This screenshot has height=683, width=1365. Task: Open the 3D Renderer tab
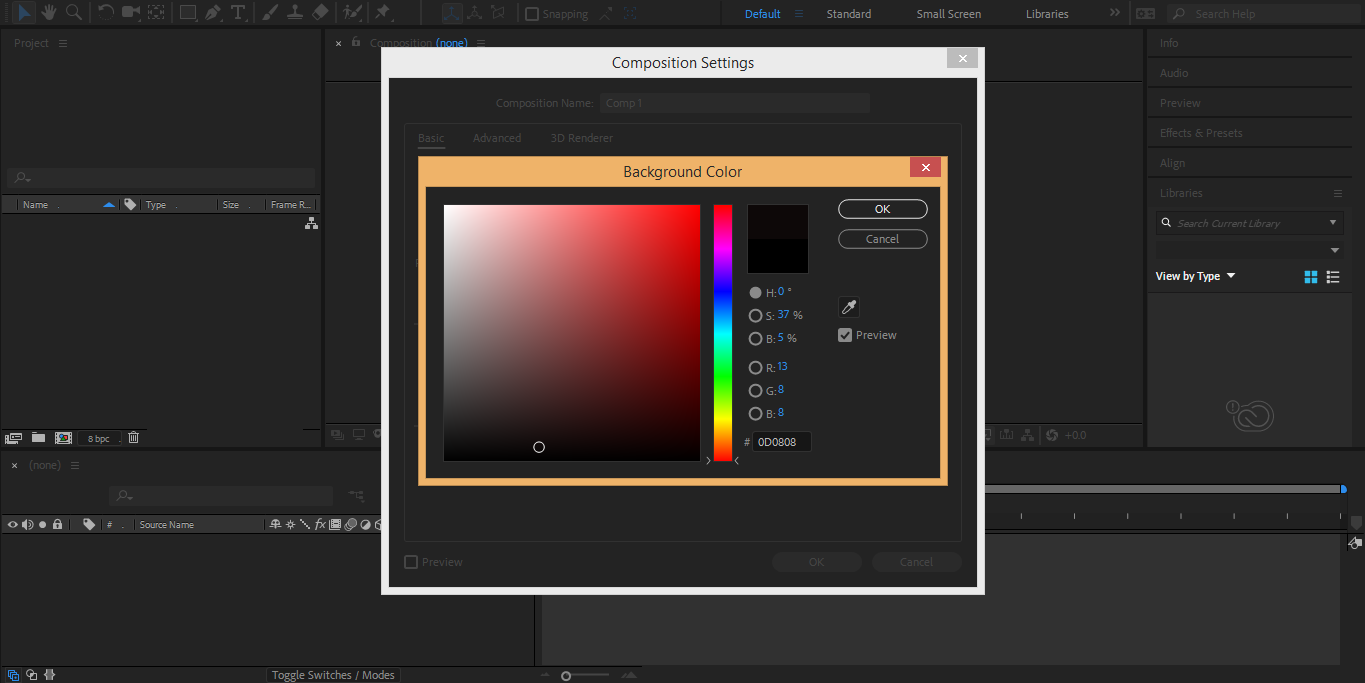582,138
